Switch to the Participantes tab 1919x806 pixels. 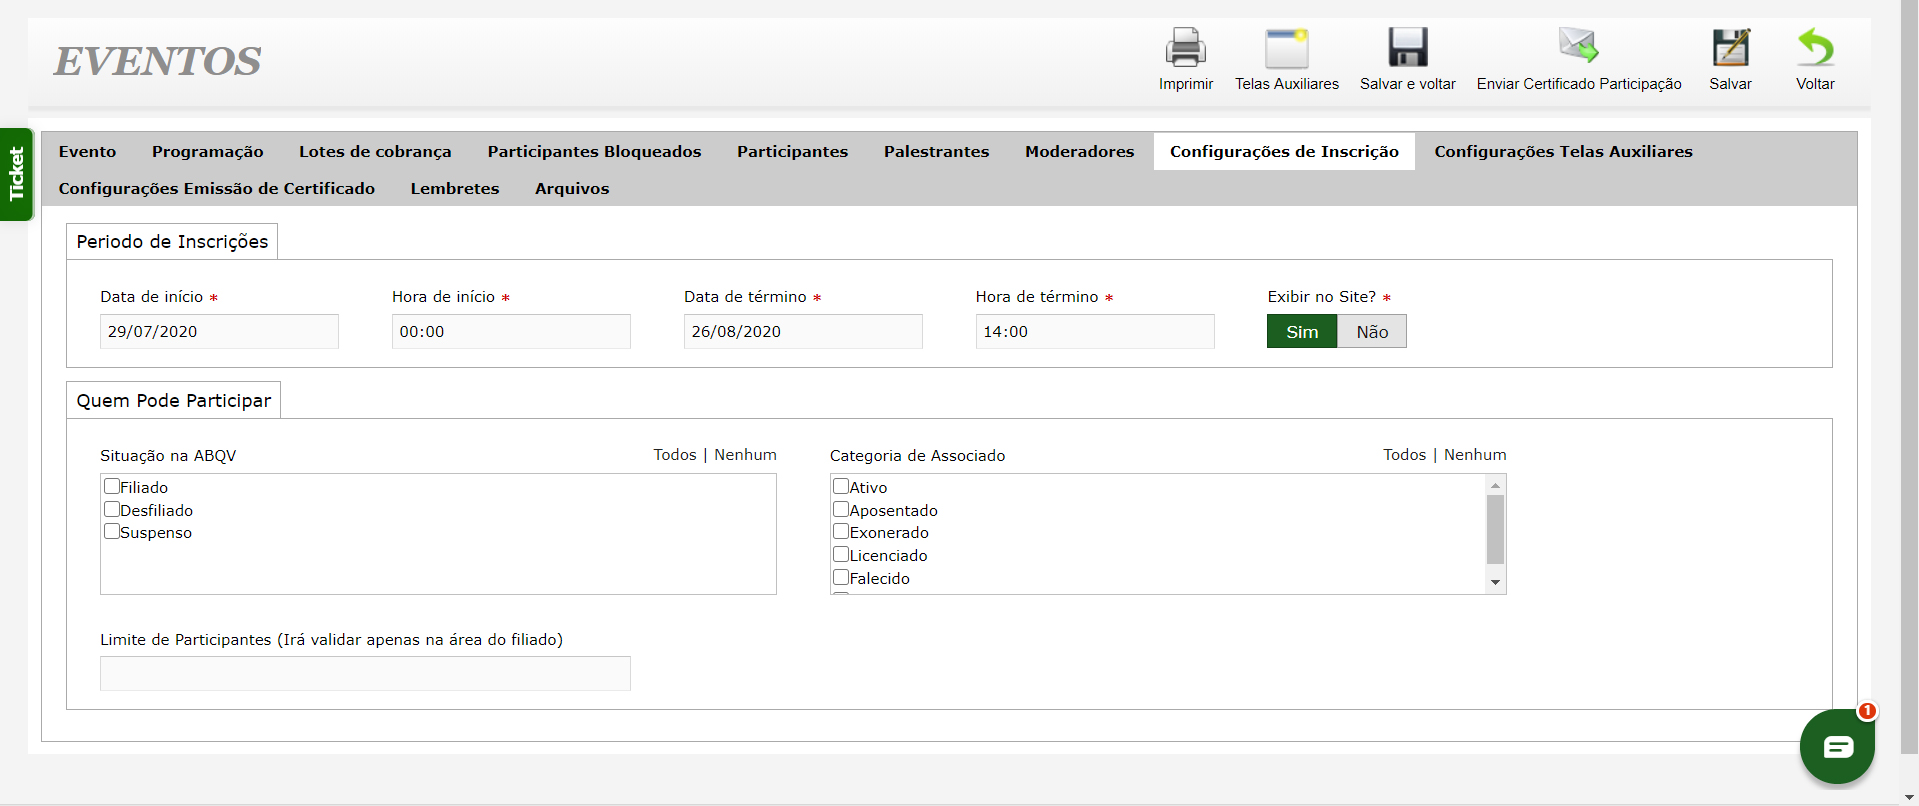pos(792,151)
